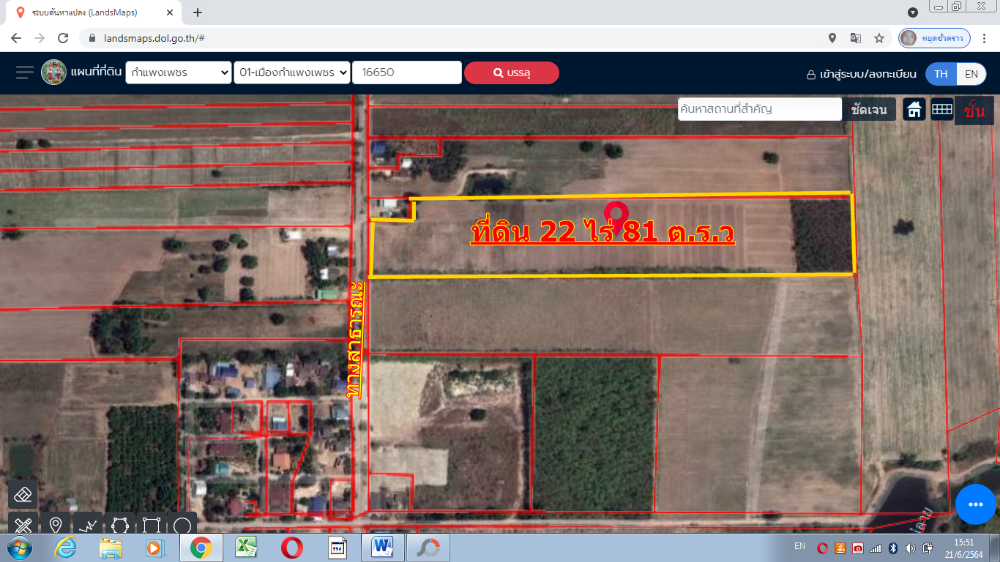Bookmark this page with the star icon
This screenshot has height=562, width=1000.
point(879,38)
